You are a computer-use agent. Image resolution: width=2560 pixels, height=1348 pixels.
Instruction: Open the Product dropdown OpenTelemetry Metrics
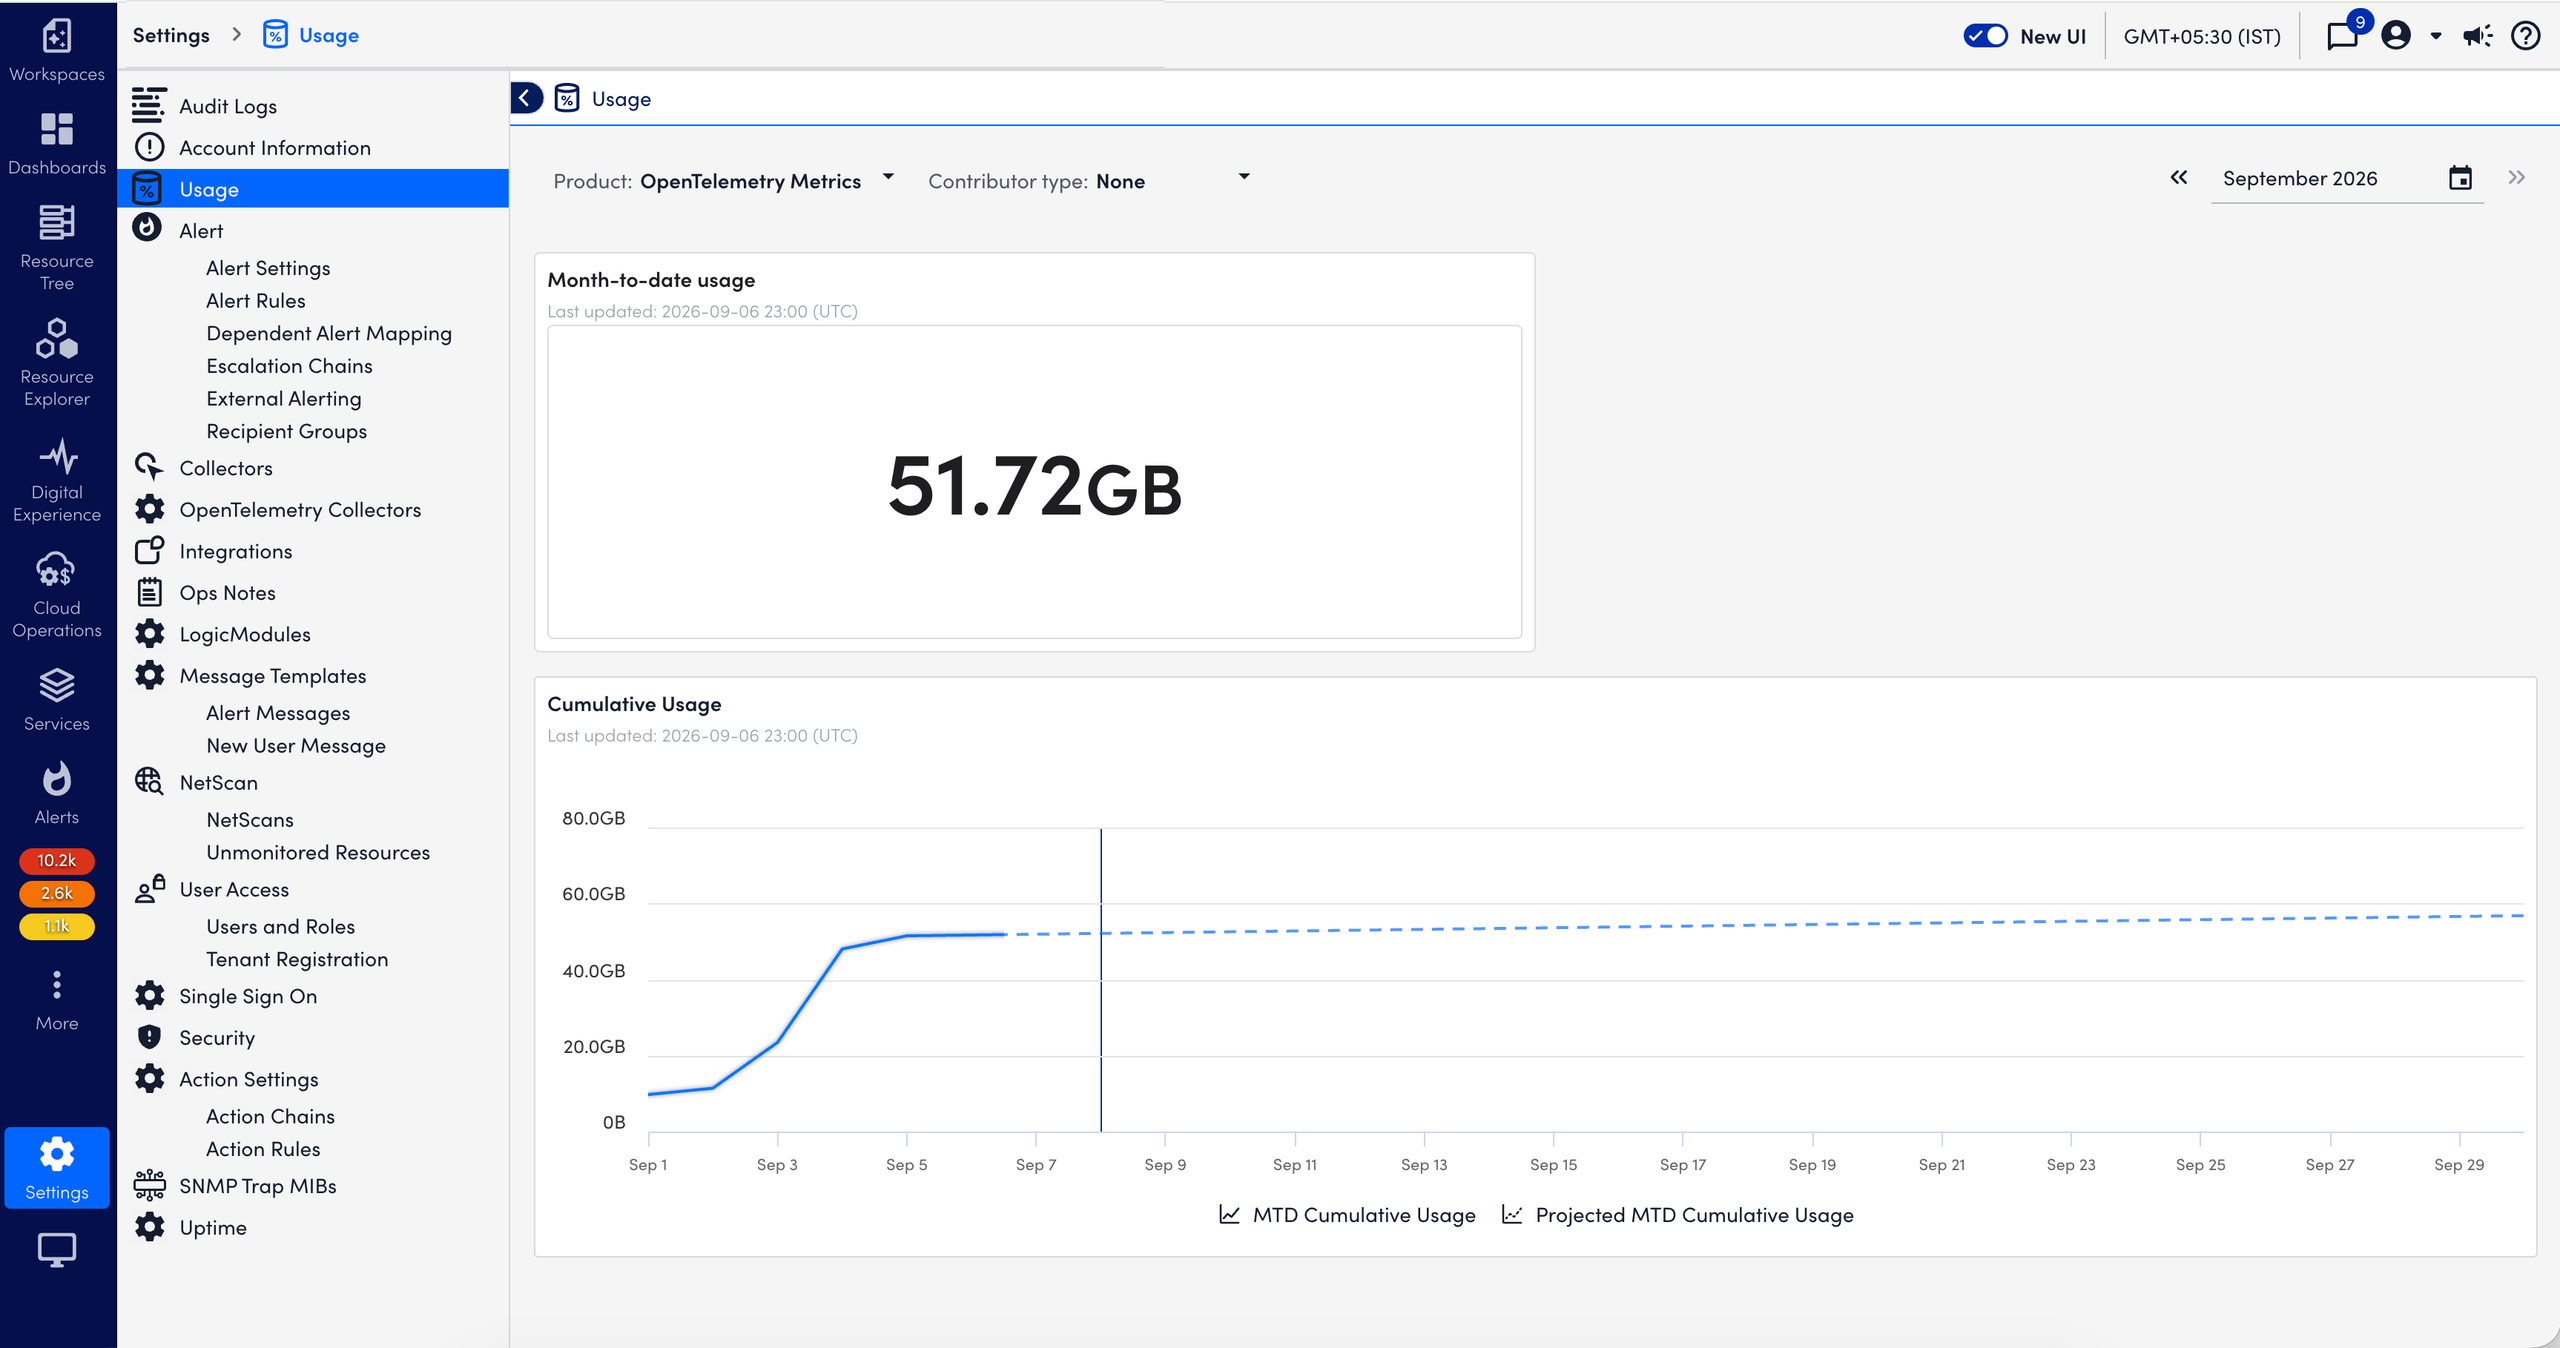[x=723, y=181]
